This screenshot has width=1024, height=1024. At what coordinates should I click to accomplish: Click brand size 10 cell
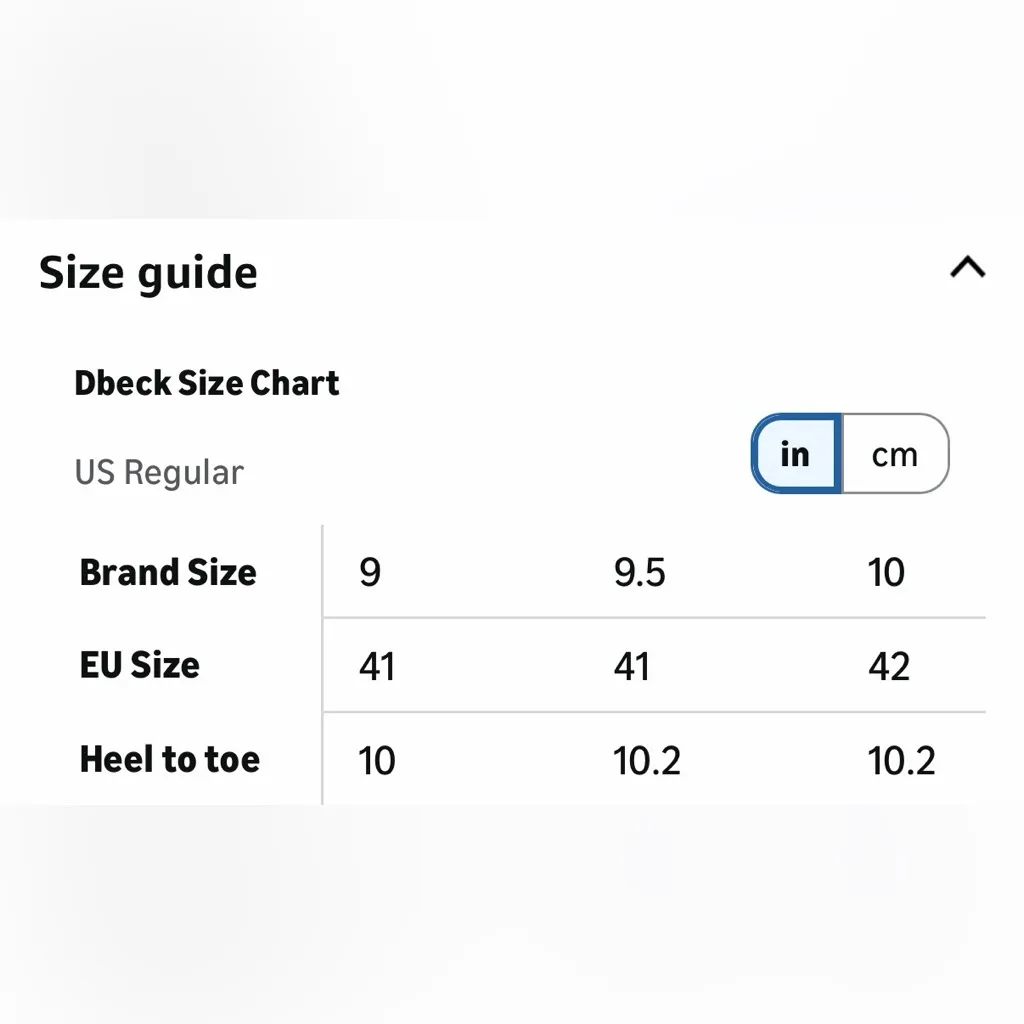[886, 573]
